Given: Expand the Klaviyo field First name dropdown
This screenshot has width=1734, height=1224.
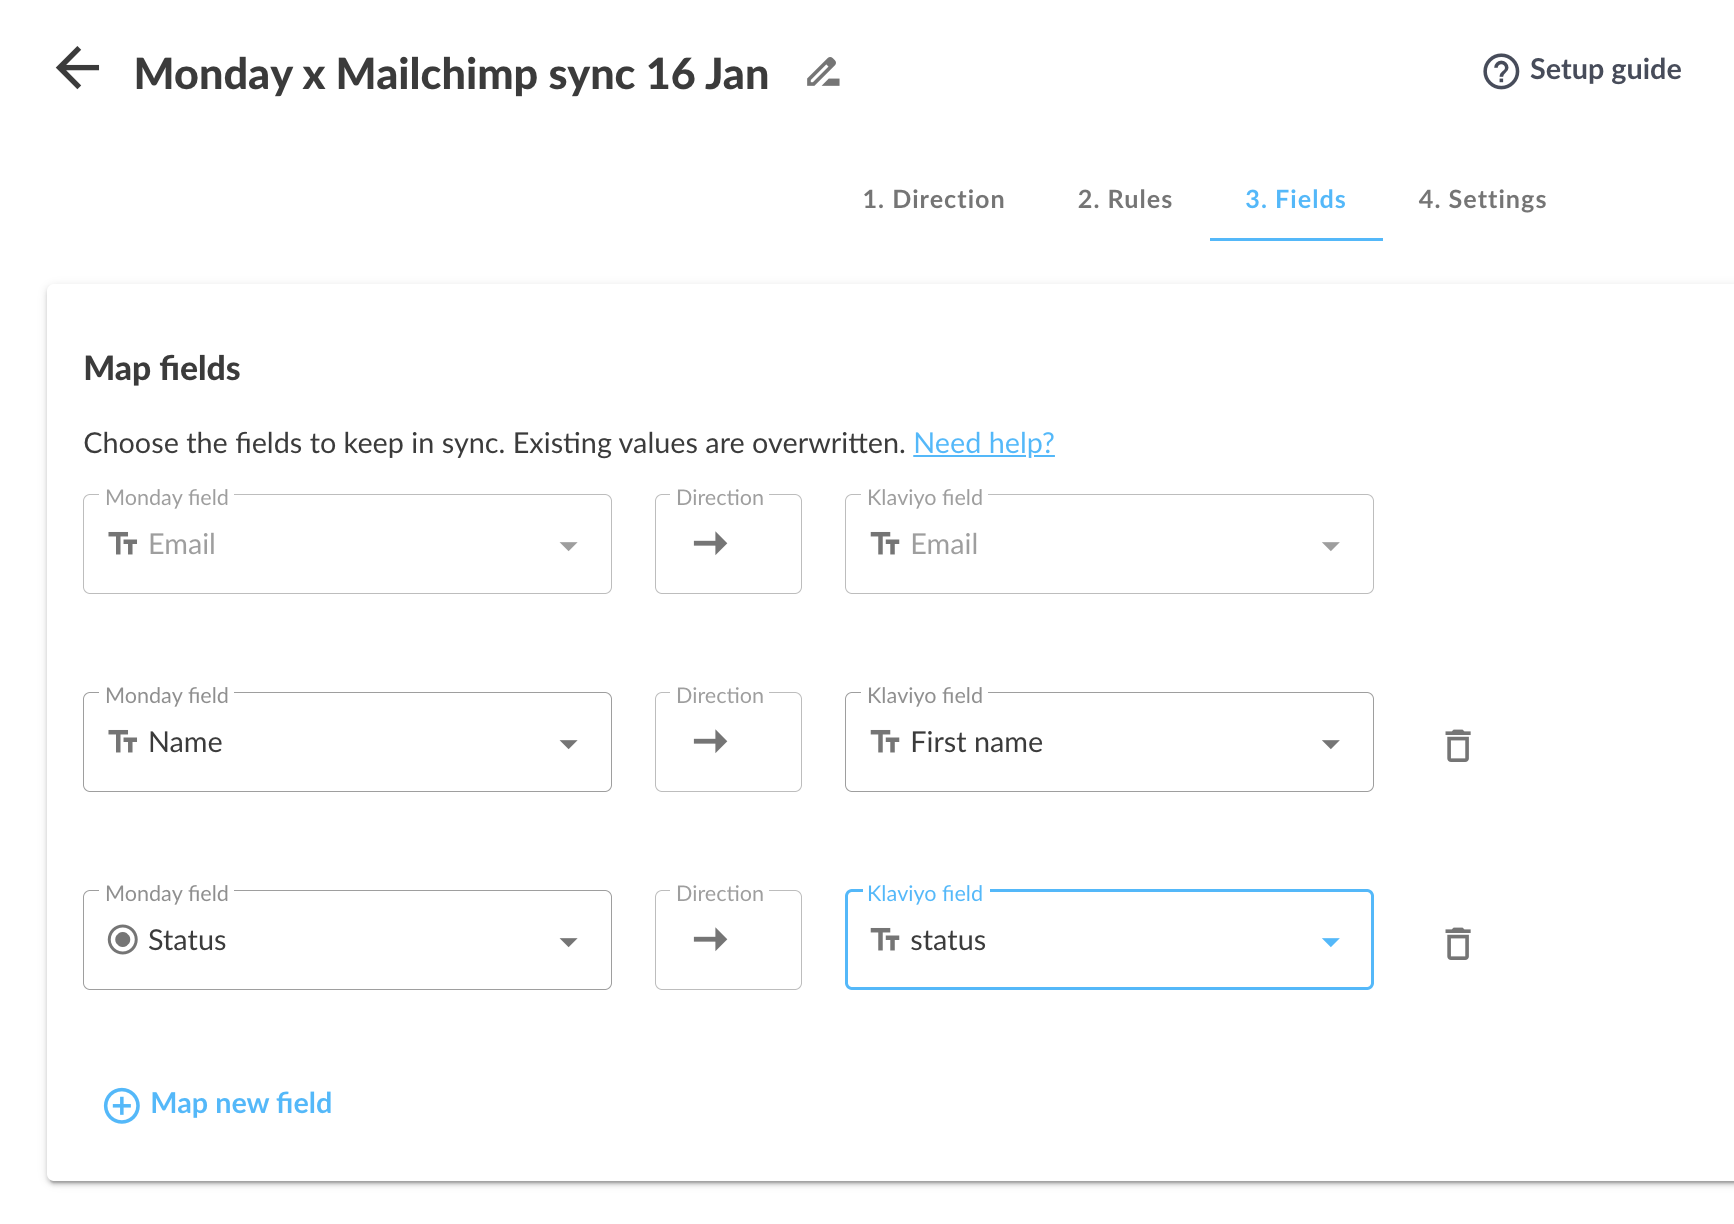Looking at the screenshot, I should 1329,743.
